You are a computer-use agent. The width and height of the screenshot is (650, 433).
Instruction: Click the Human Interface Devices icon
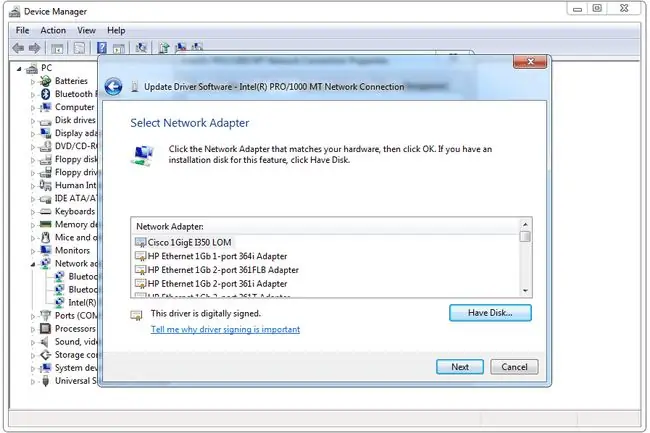pos(46,185)
